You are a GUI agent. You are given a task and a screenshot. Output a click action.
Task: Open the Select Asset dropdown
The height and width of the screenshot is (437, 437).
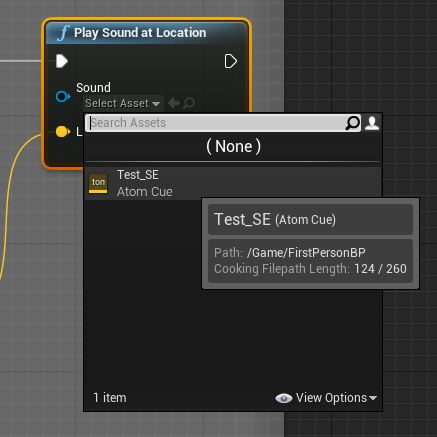tap(122, 103)
